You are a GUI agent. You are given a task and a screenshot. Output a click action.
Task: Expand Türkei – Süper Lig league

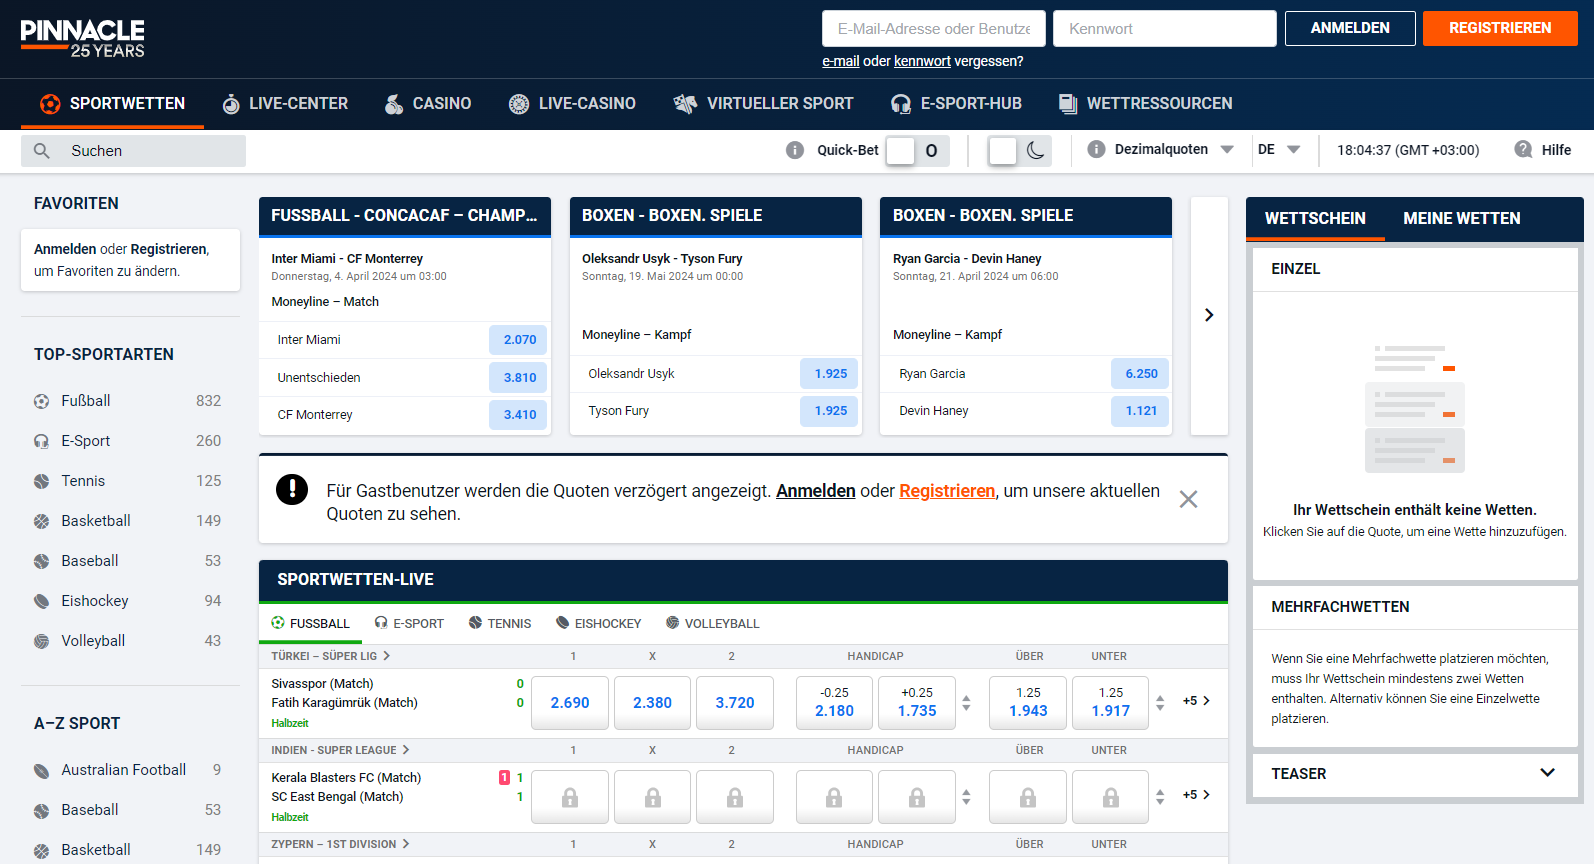330,656
